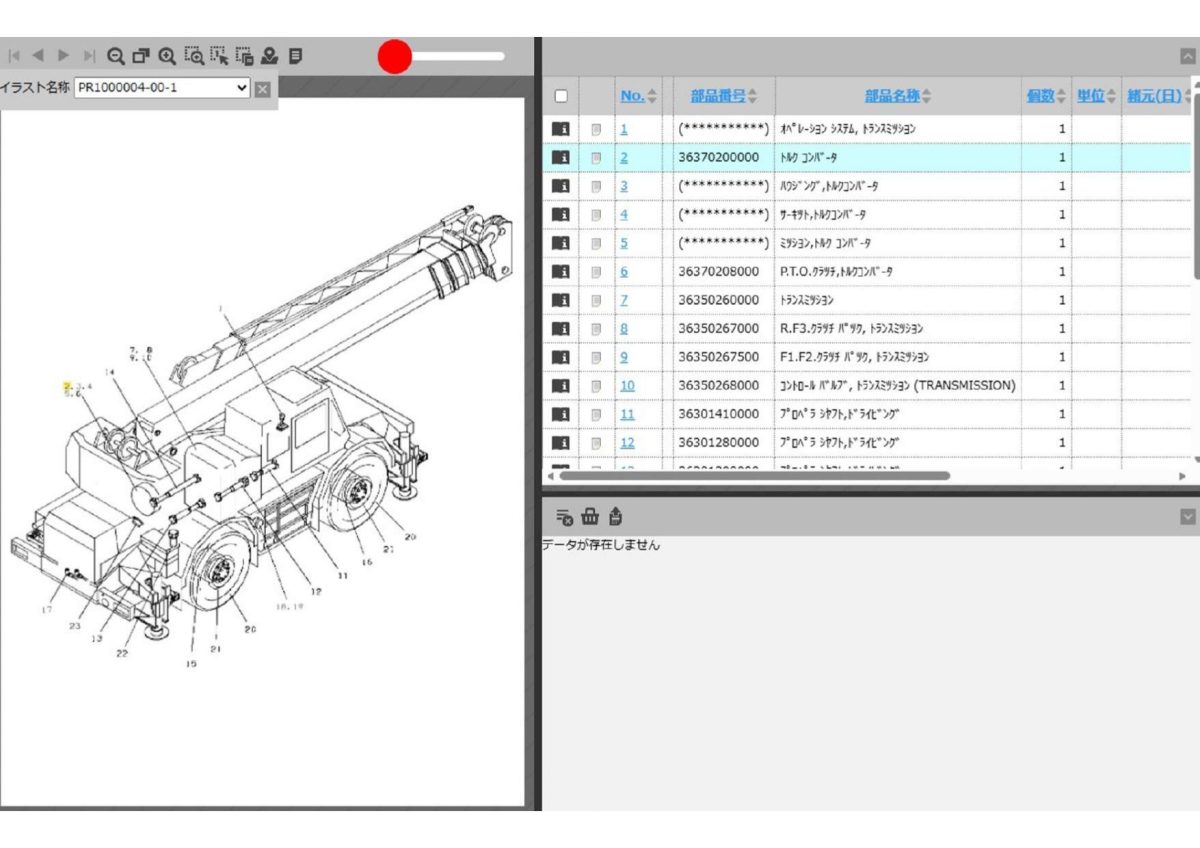Image resolution: width=1200 pixels, height=848 pixels.
Task: Click the clear list icon in lower panel
Action: coord(565,516)
